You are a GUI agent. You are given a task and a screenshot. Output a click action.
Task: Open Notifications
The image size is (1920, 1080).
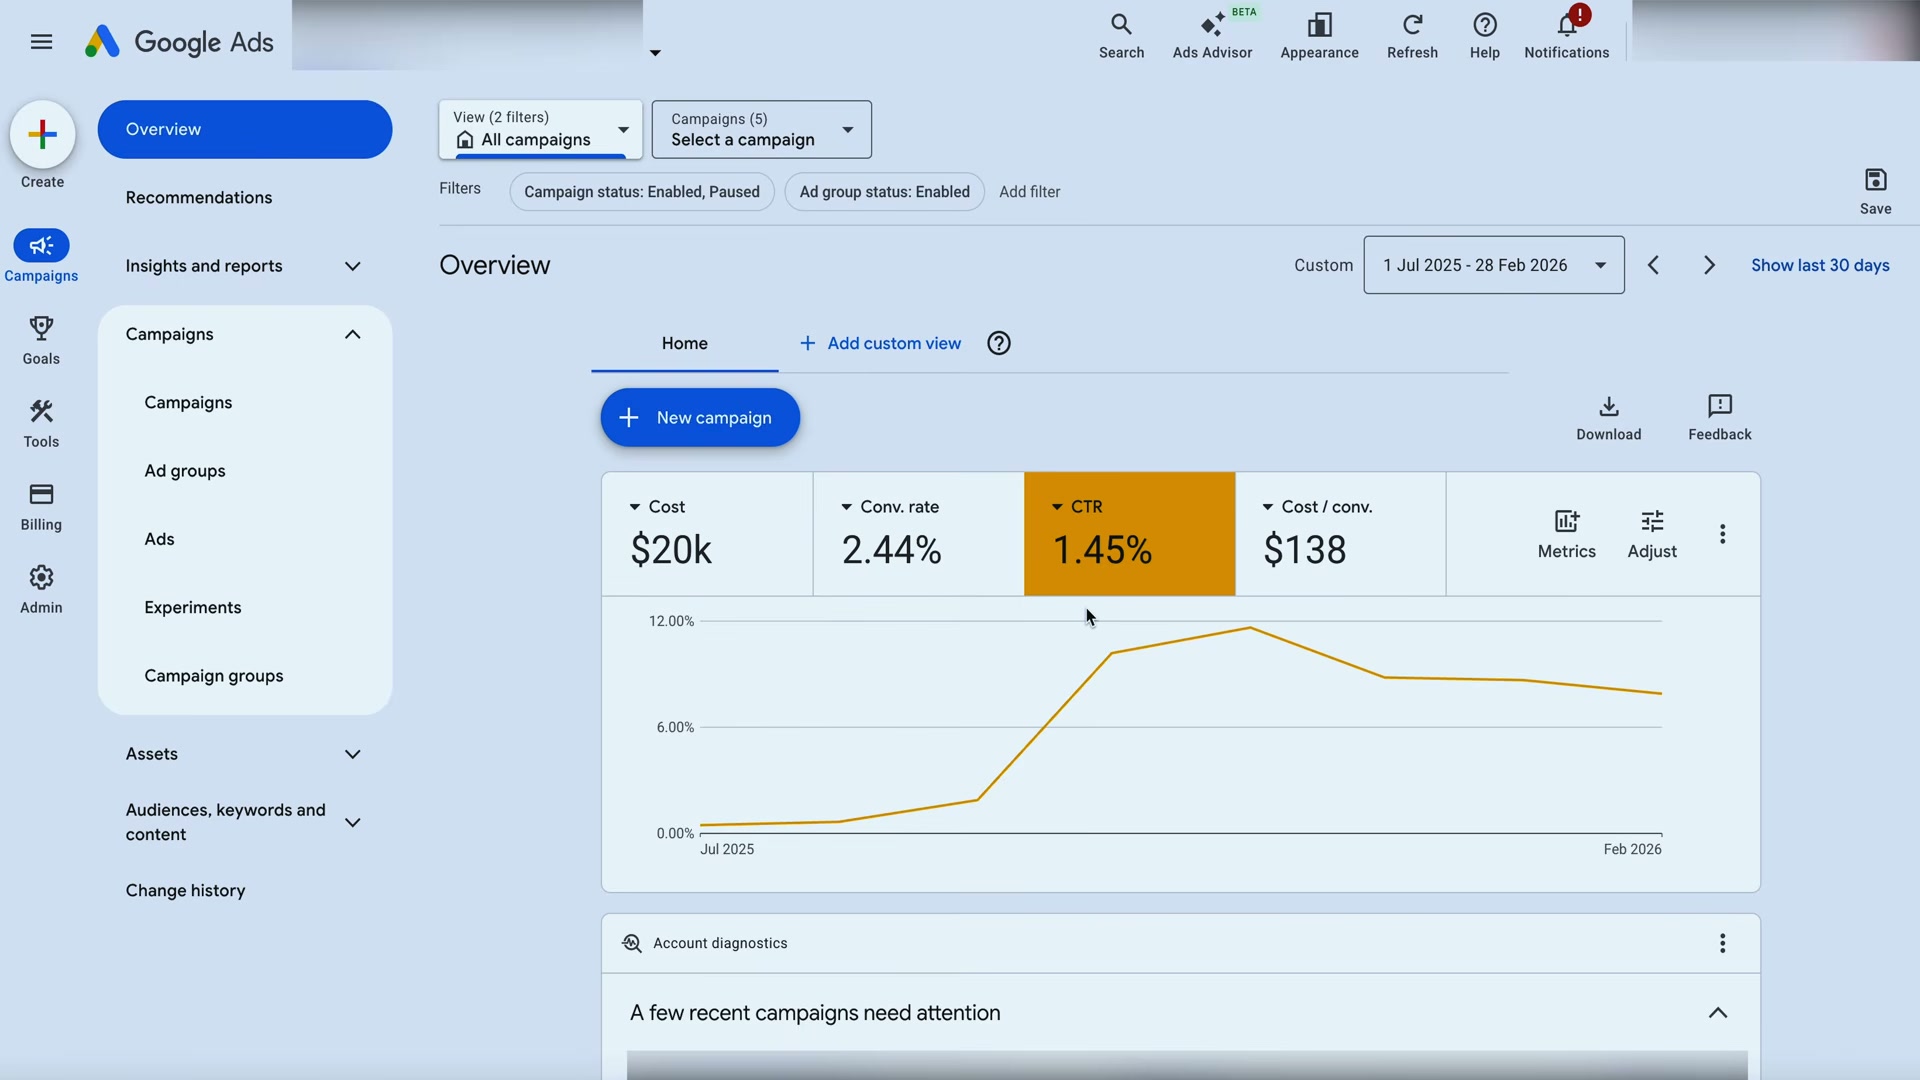(1566, 35)
